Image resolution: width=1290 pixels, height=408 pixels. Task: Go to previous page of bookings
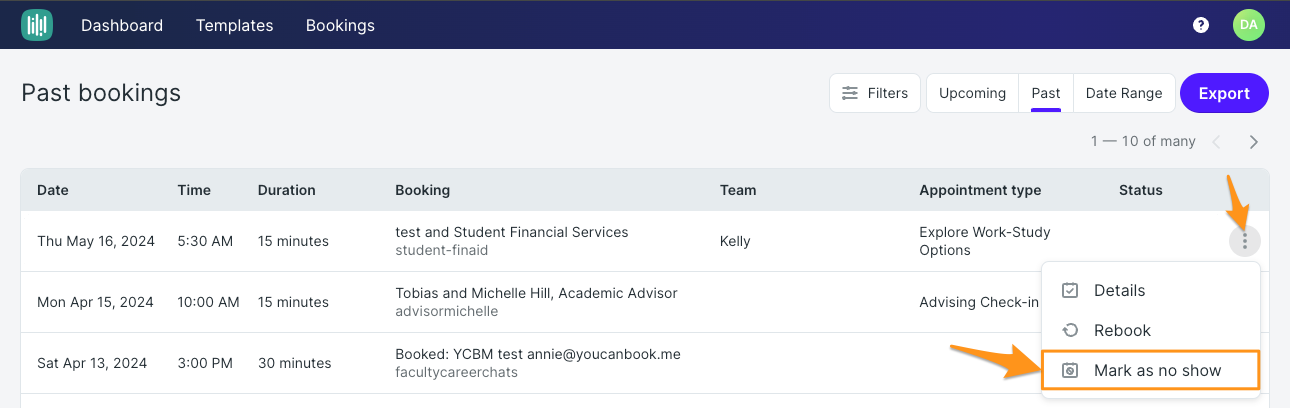tap(1217, 142)
